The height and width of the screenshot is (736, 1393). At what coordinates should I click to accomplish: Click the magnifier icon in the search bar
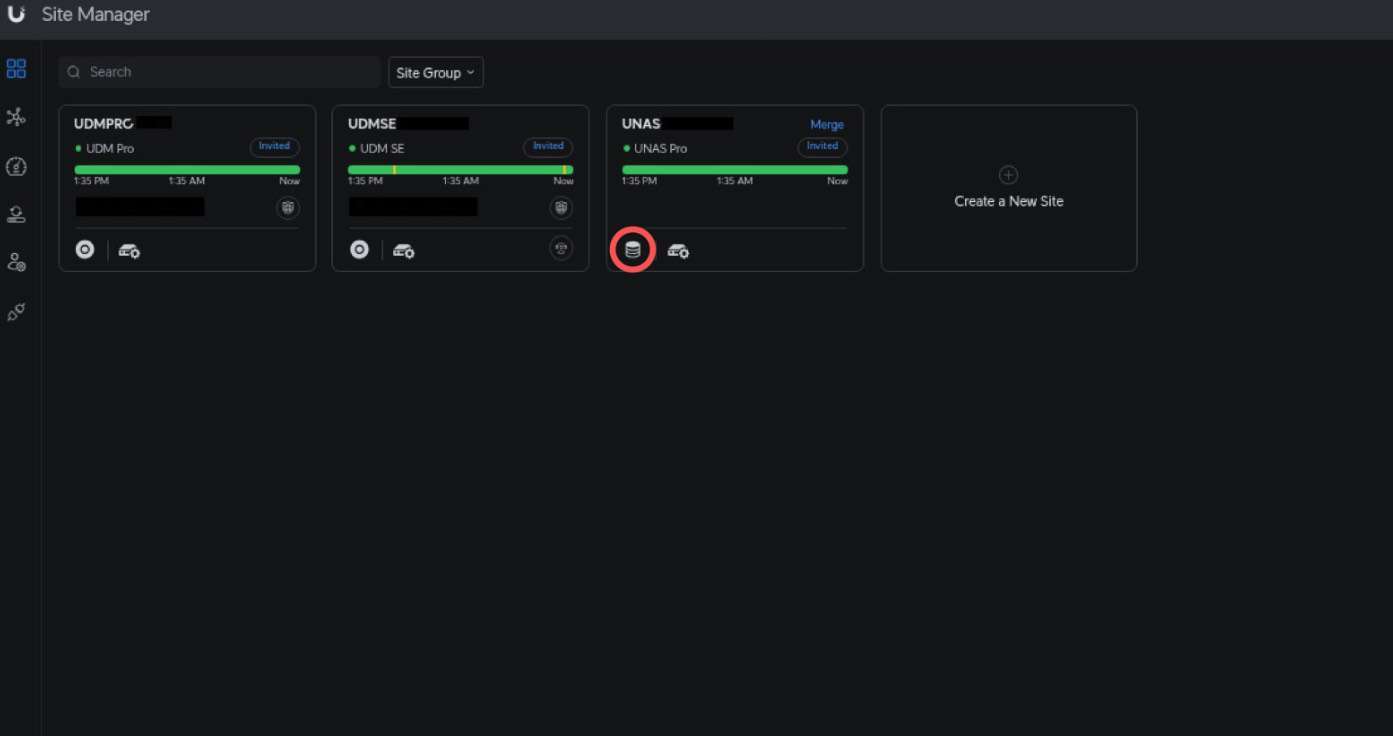(74, 72)
